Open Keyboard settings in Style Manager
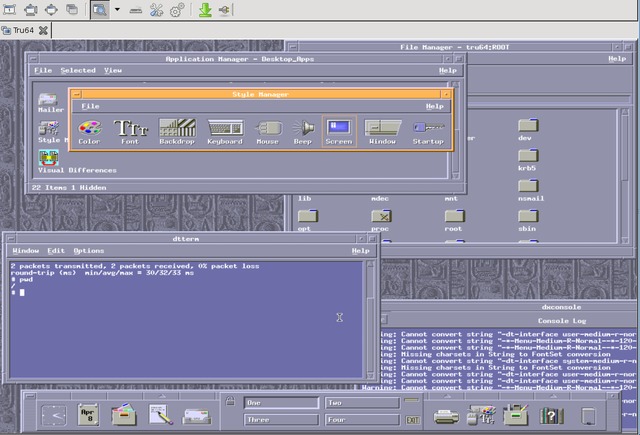This screenshot has width=640, height=435. [x=225, y=132]
